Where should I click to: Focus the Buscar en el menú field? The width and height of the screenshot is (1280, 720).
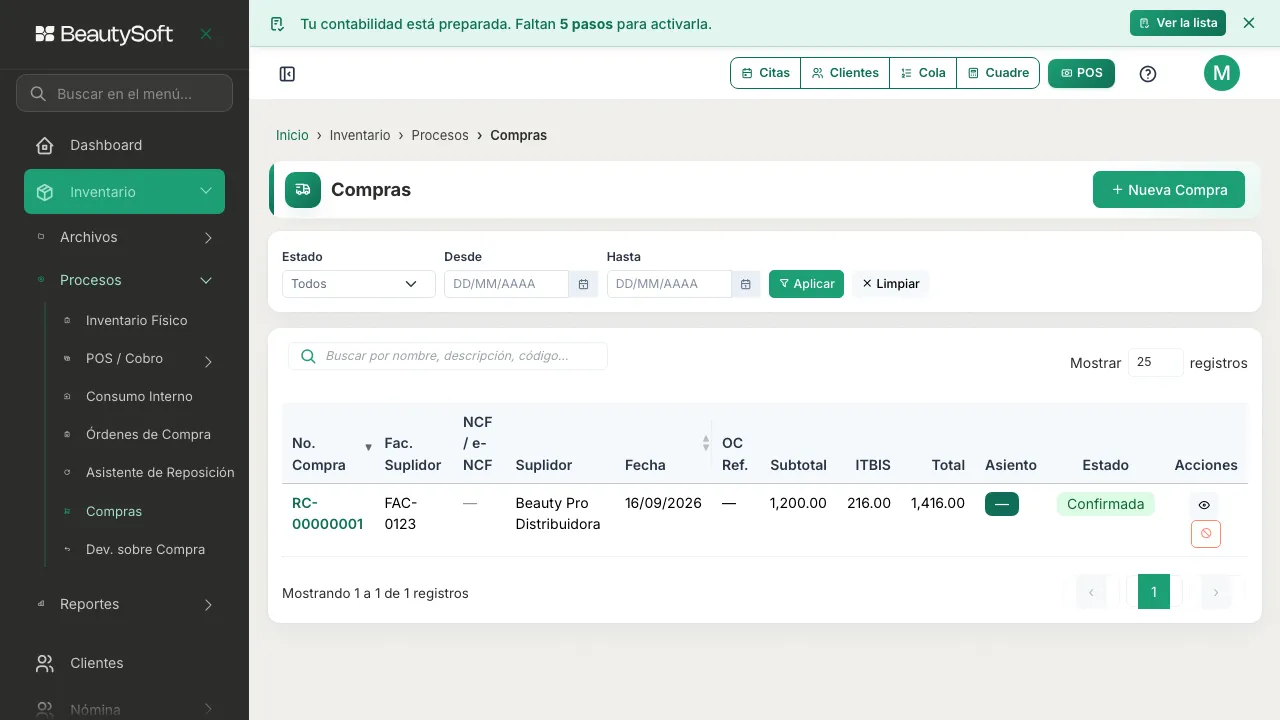(124, 94)
